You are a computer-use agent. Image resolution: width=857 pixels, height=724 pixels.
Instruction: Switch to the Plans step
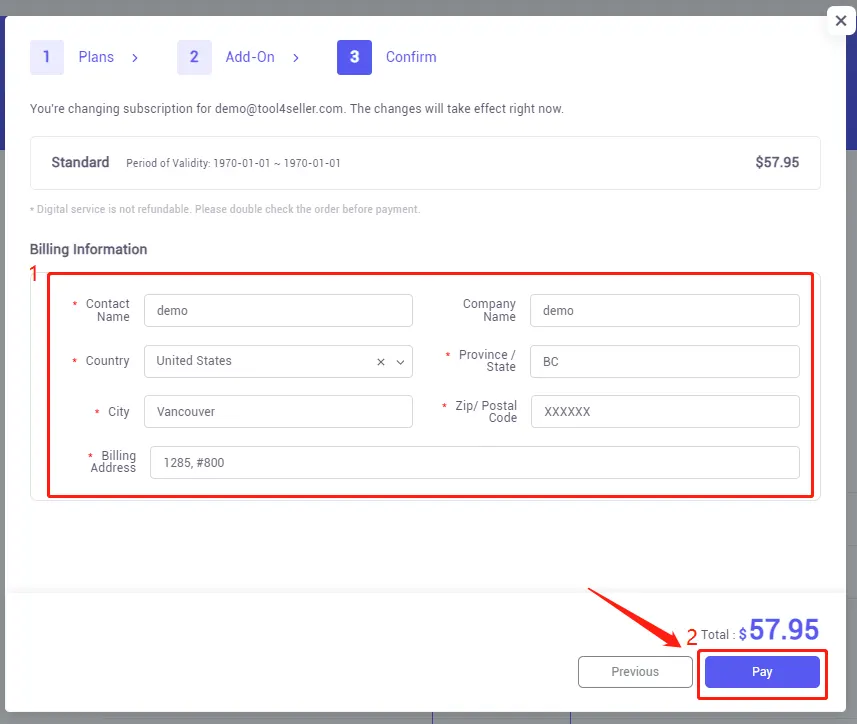click(96, 57)
